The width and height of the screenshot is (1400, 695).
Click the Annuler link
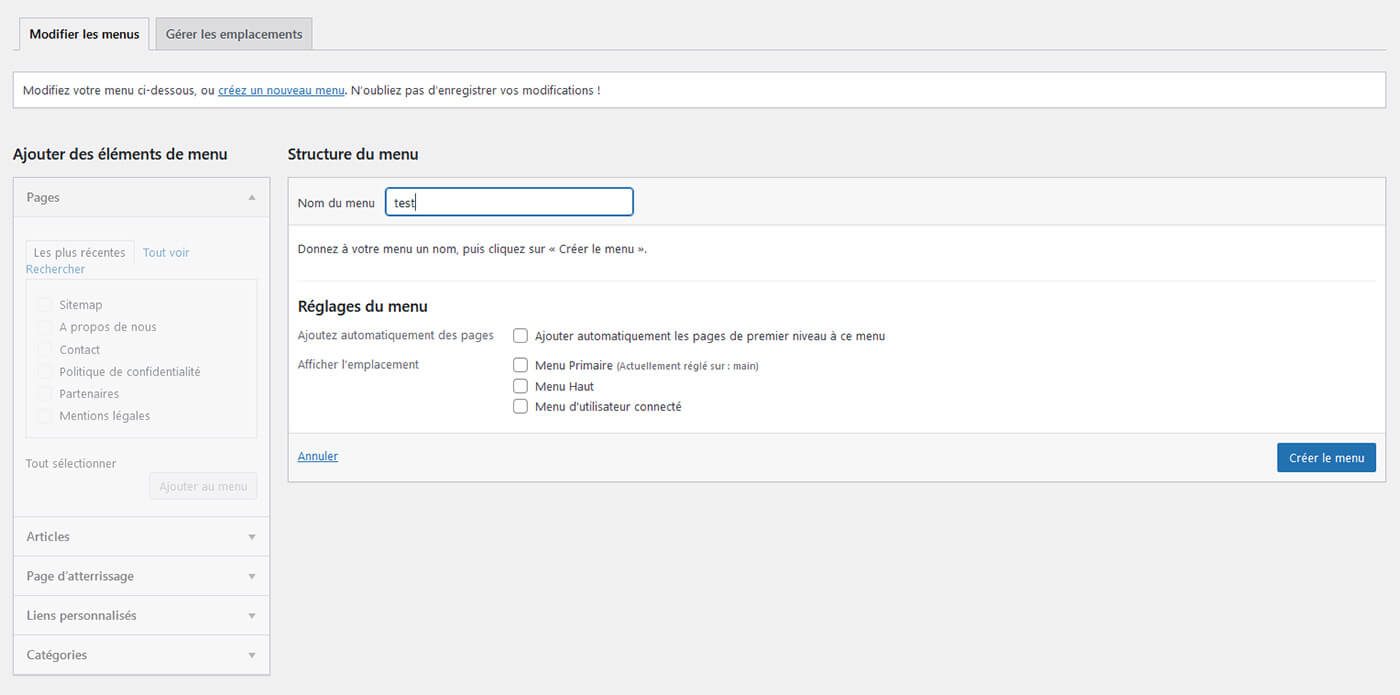pyautogui.click(x=318, y=456)
